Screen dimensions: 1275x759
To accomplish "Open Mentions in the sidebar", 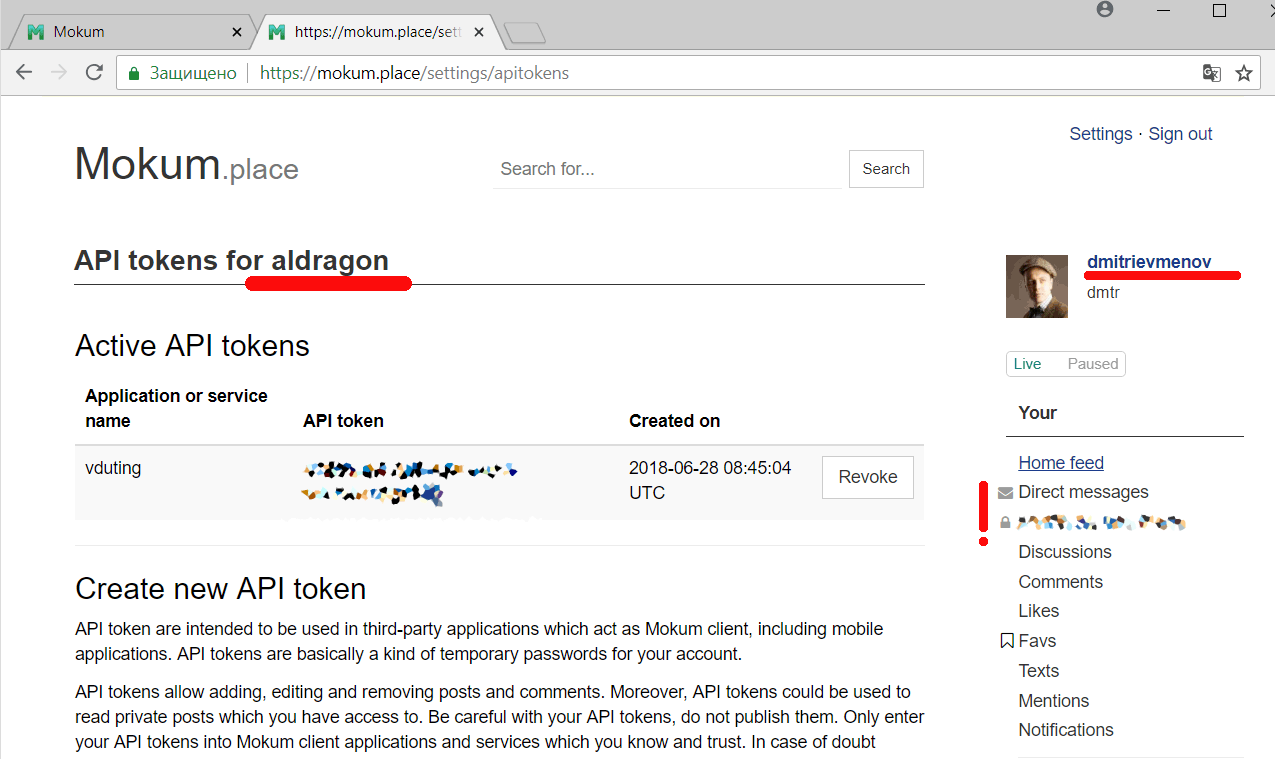I will (1053, 701).
